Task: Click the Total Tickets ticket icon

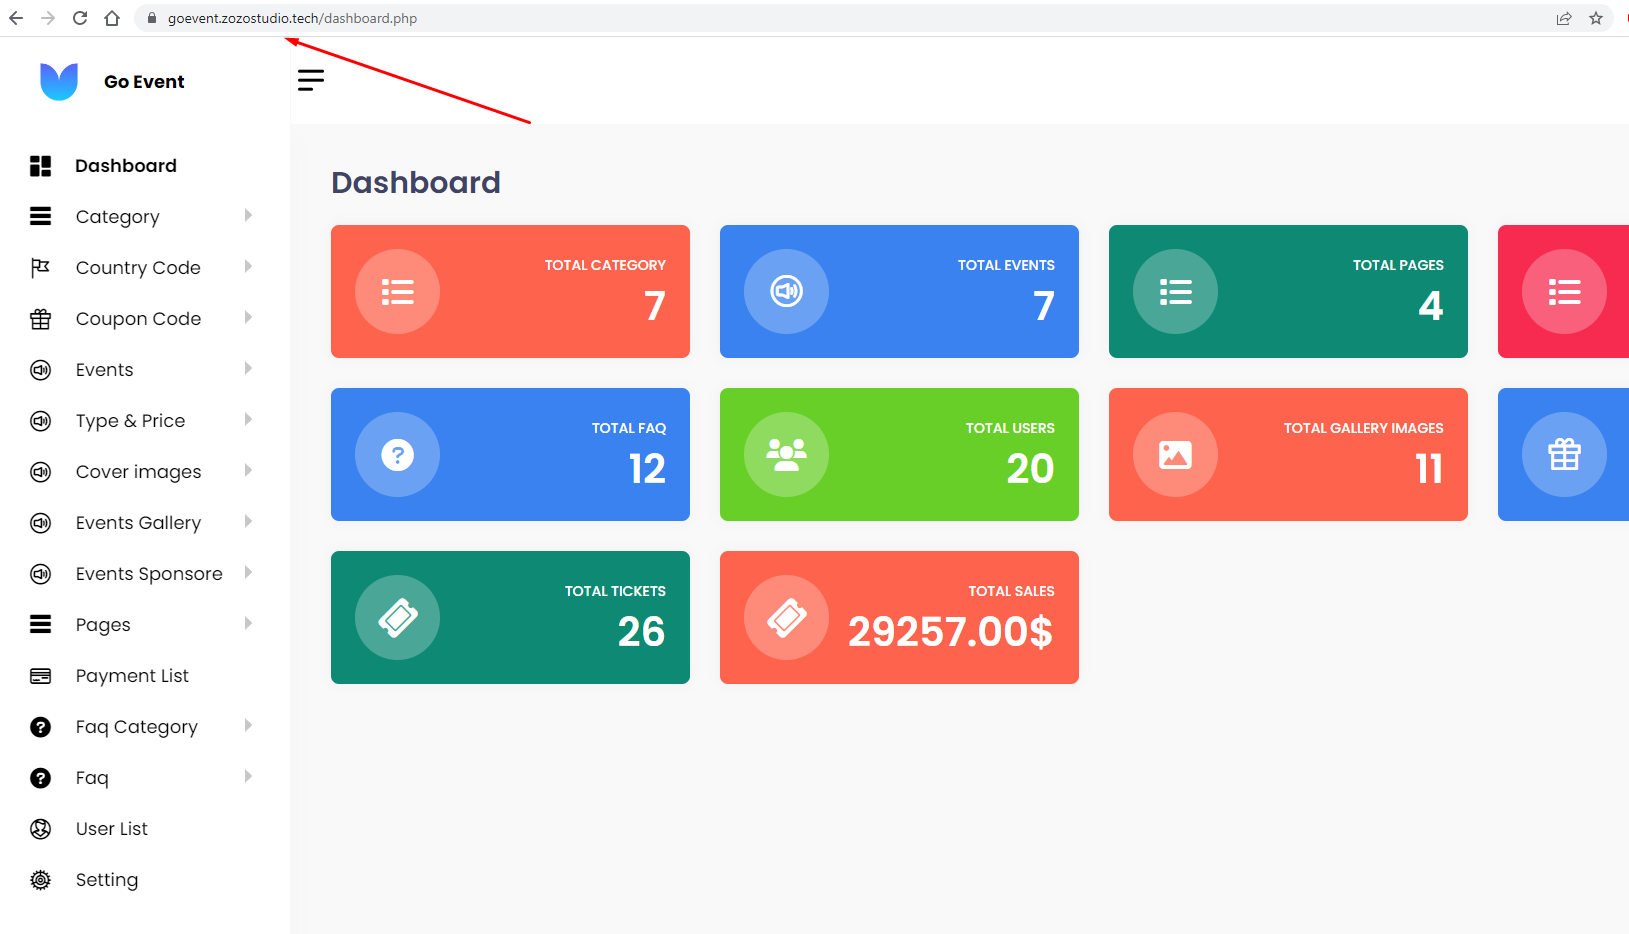Action: pyautogui.click(x=397, y=618)
